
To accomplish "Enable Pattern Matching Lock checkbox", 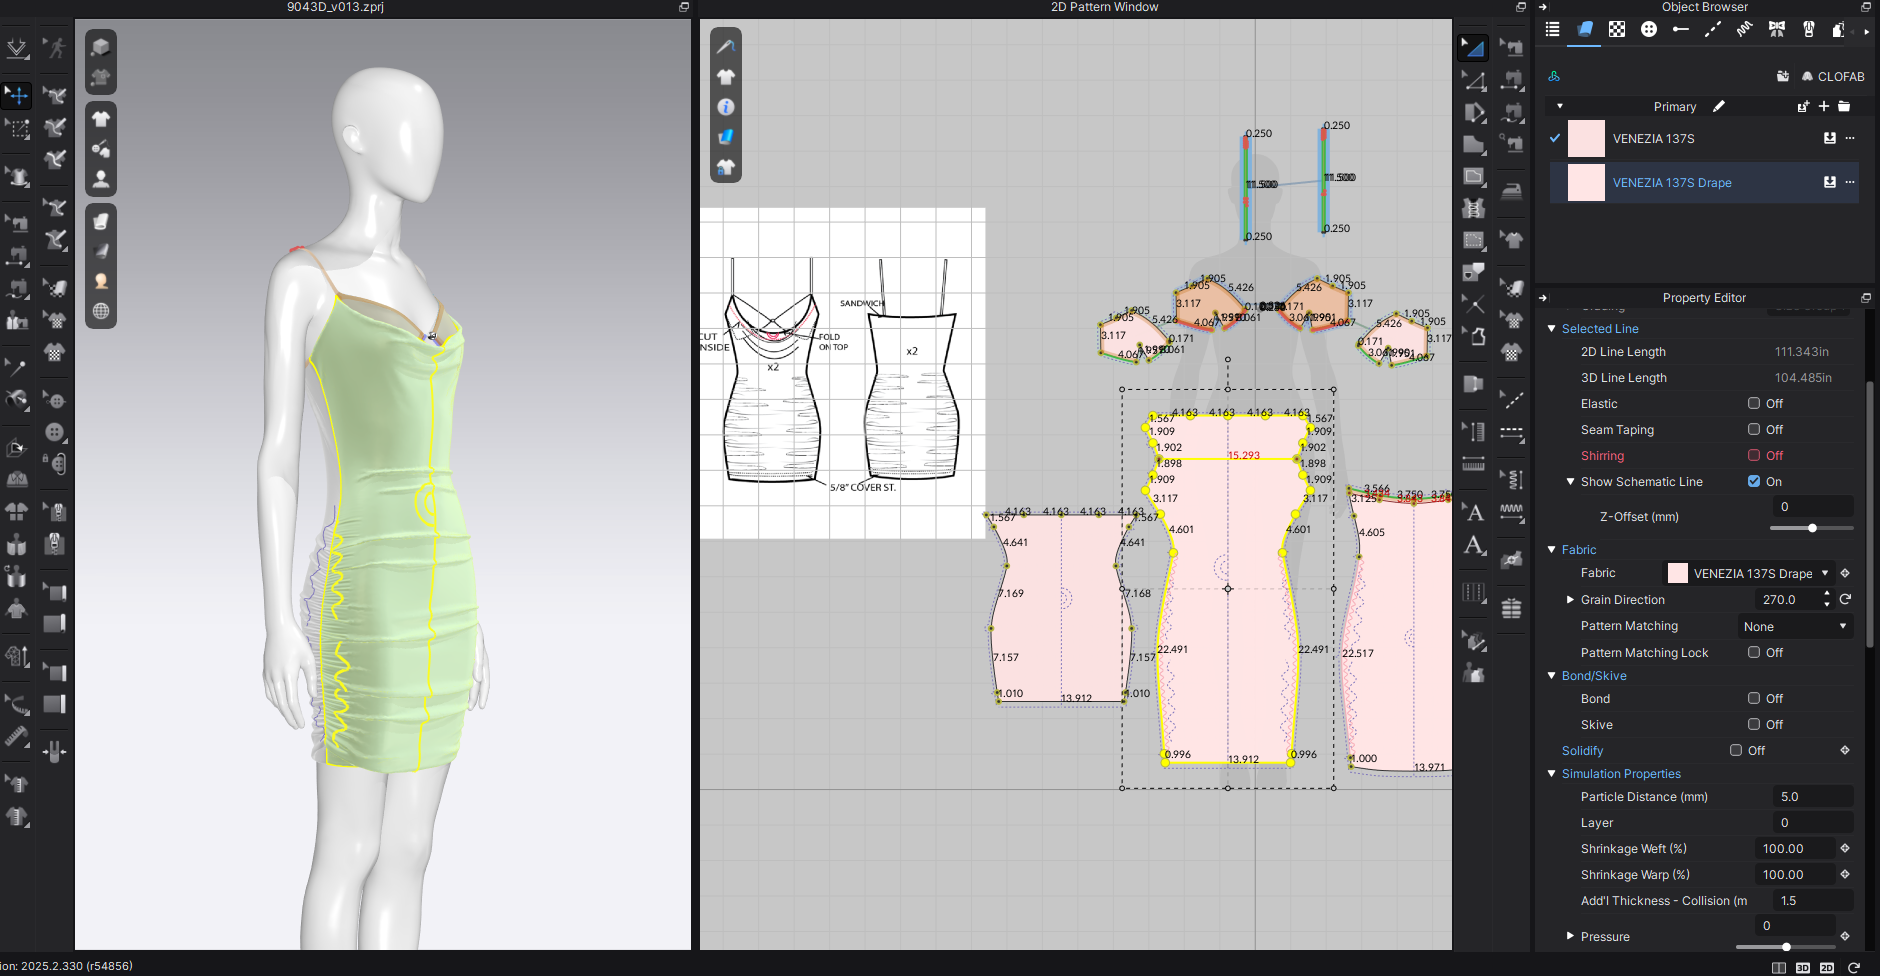I will pyautogui.click(x=1754, y=653).
